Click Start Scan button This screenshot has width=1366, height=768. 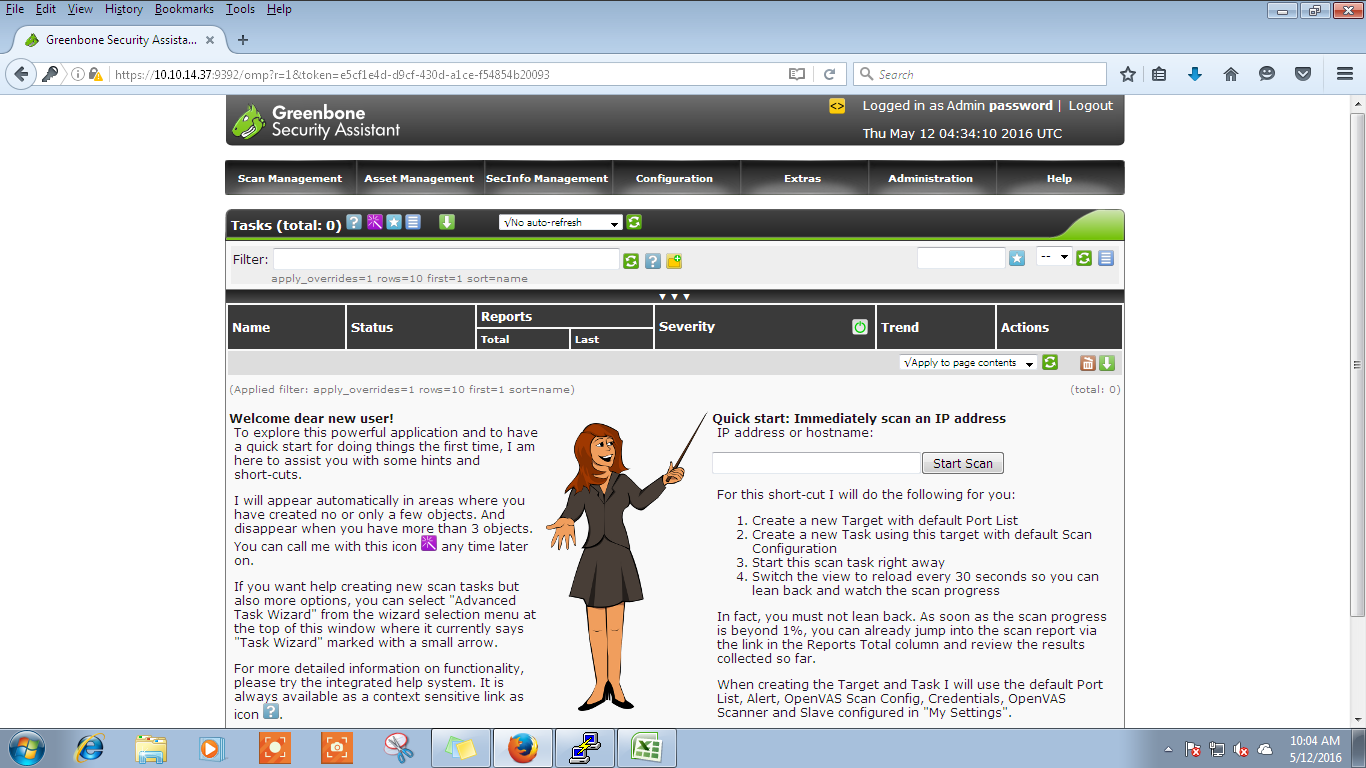coord(963,463)
